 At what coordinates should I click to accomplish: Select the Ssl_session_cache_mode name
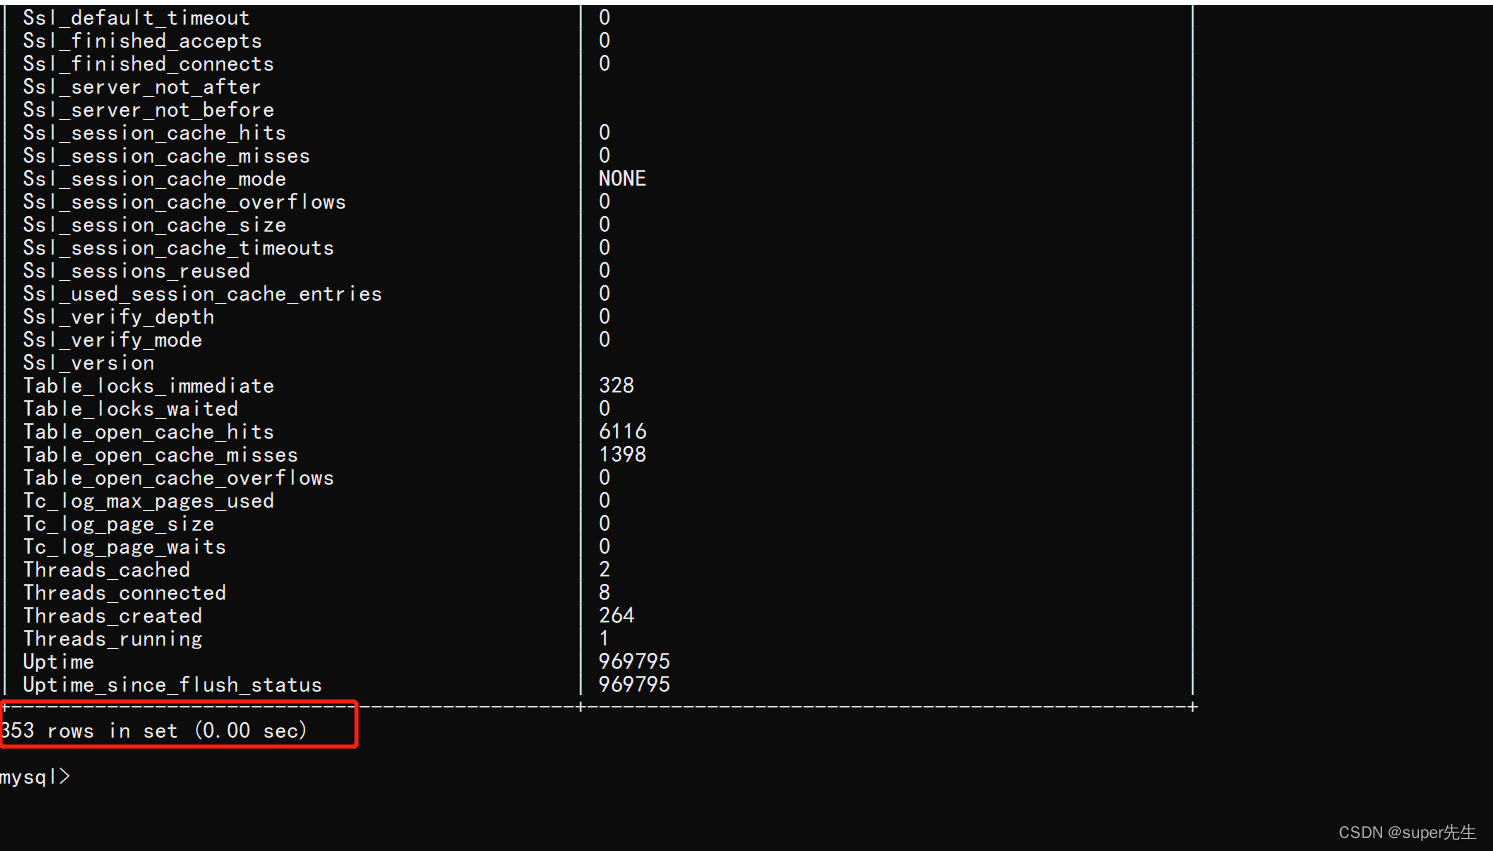click(x=154, y=179)
